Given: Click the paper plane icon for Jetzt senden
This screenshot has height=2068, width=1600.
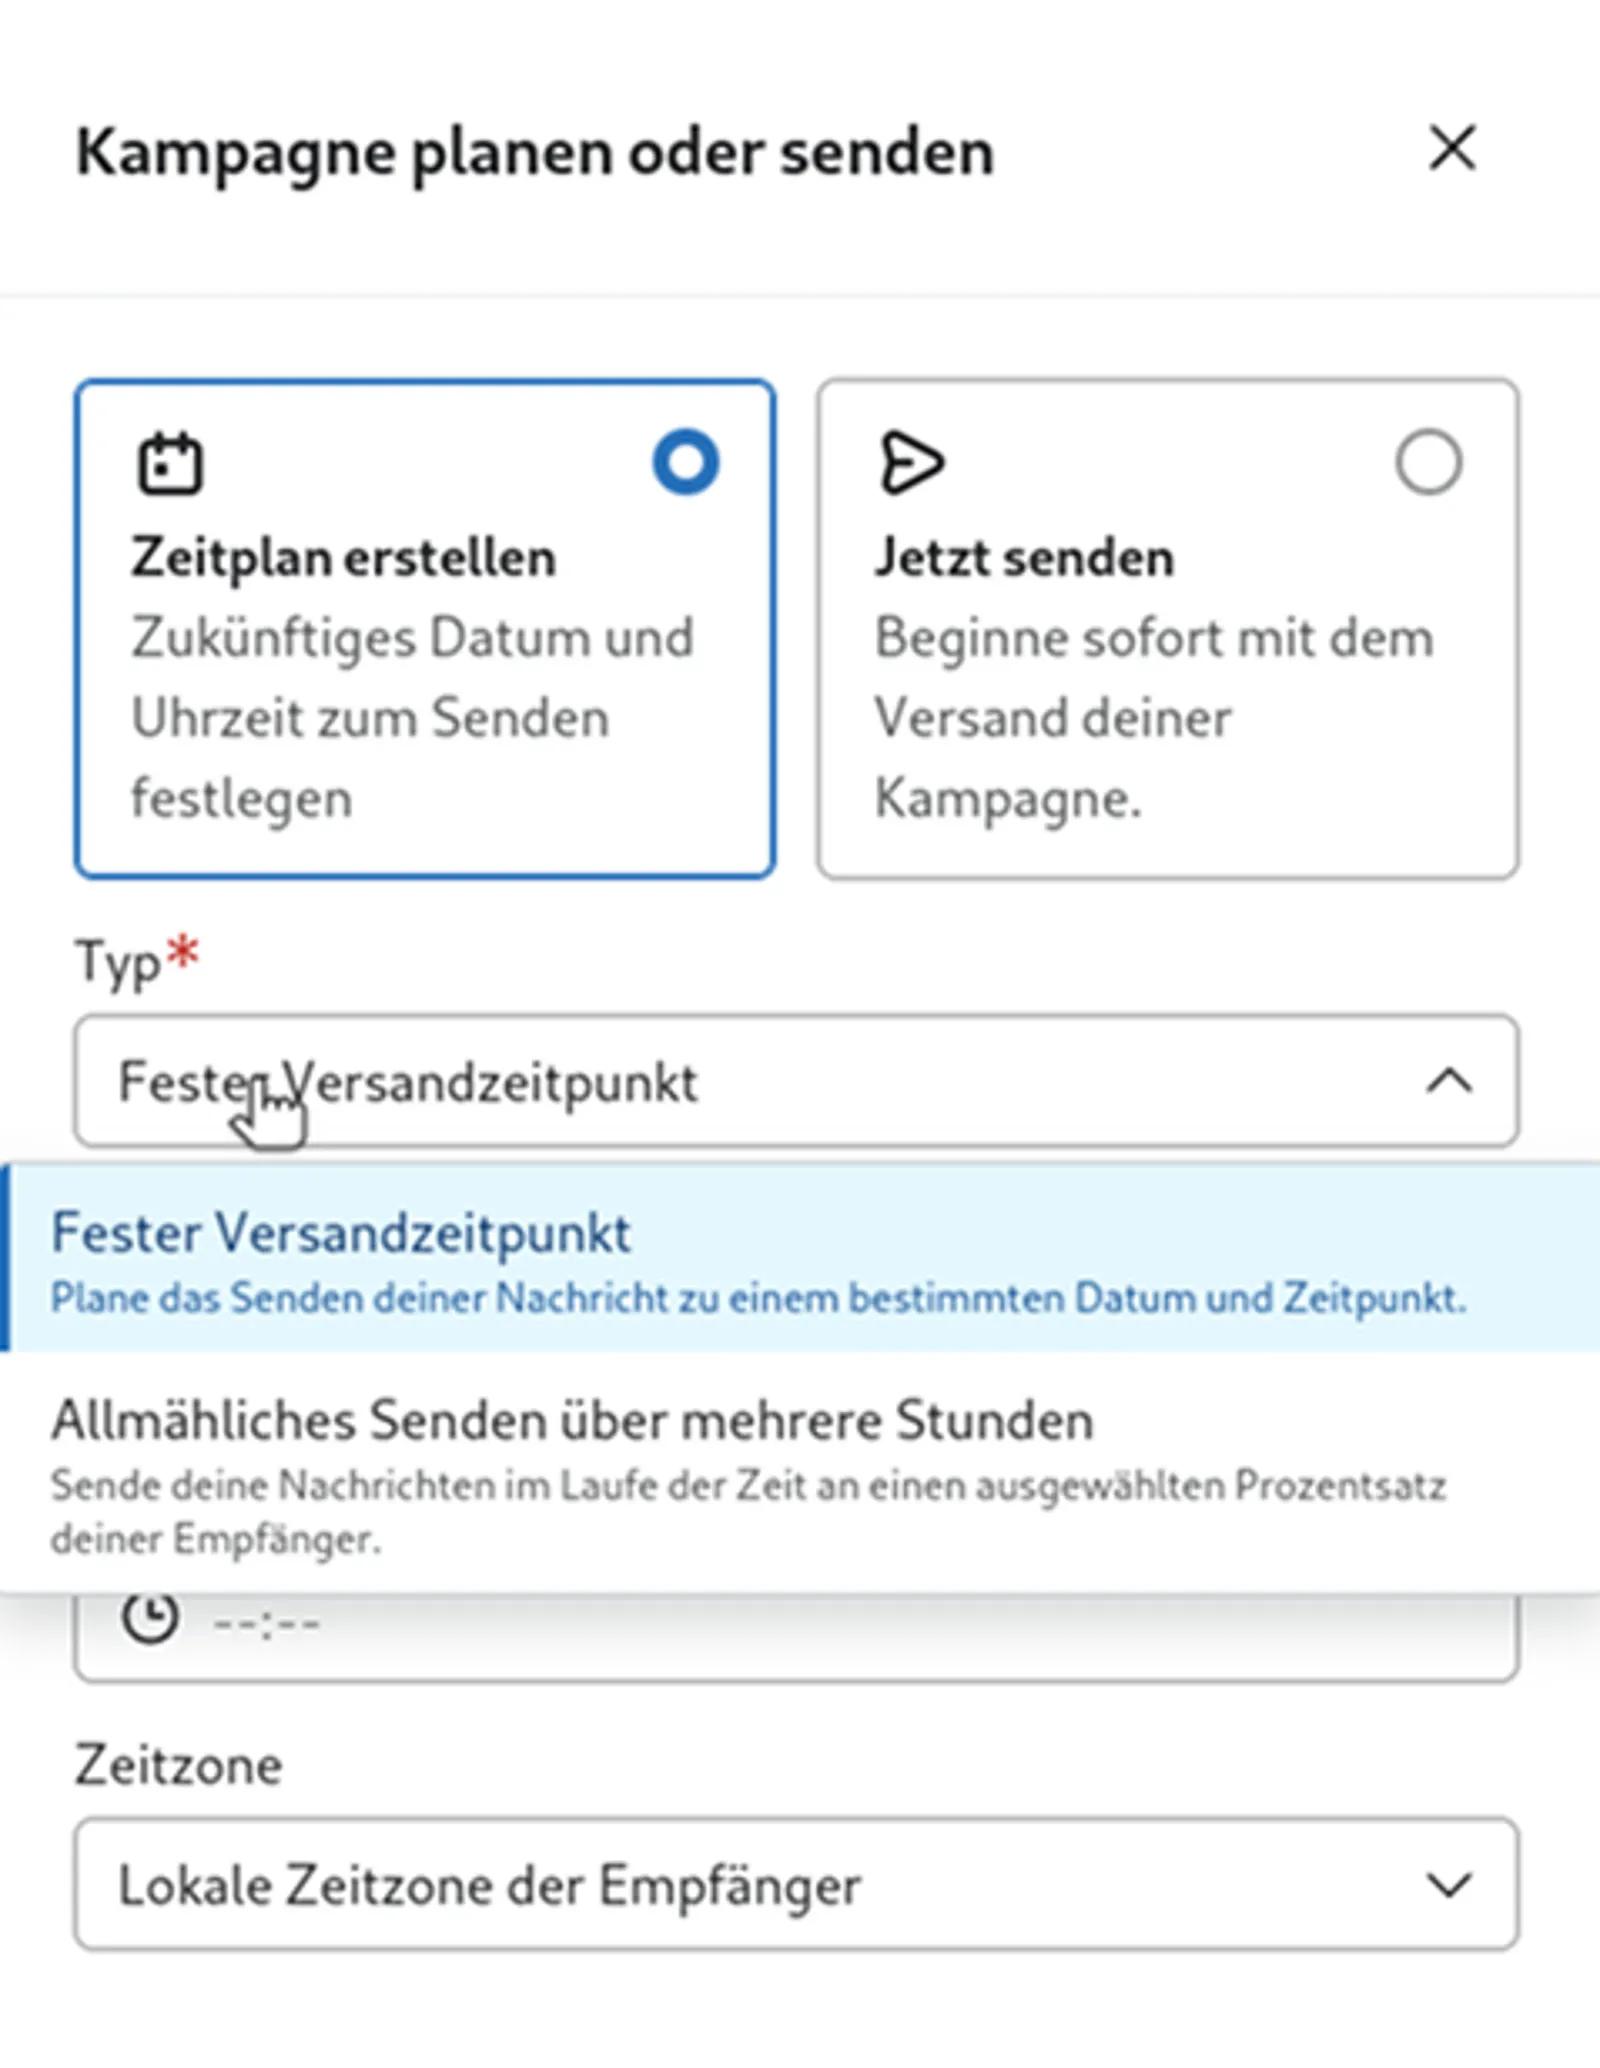Looking at the screenshot, I should [x=913, y=461].
